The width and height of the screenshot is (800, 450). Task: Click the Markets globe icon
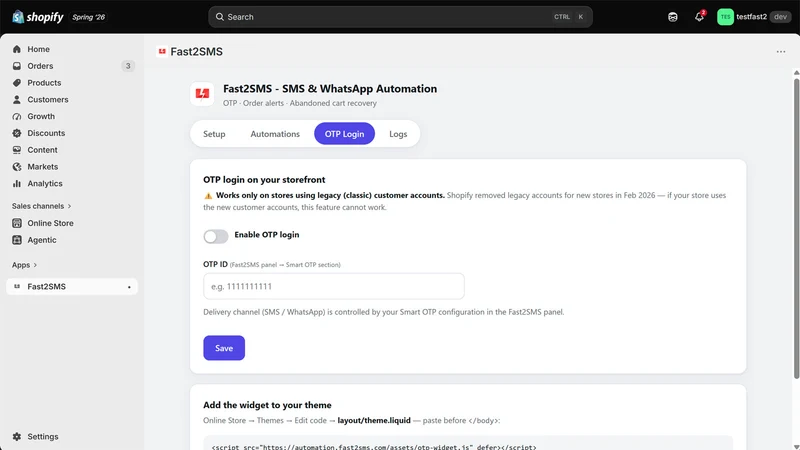pos(17,167)
